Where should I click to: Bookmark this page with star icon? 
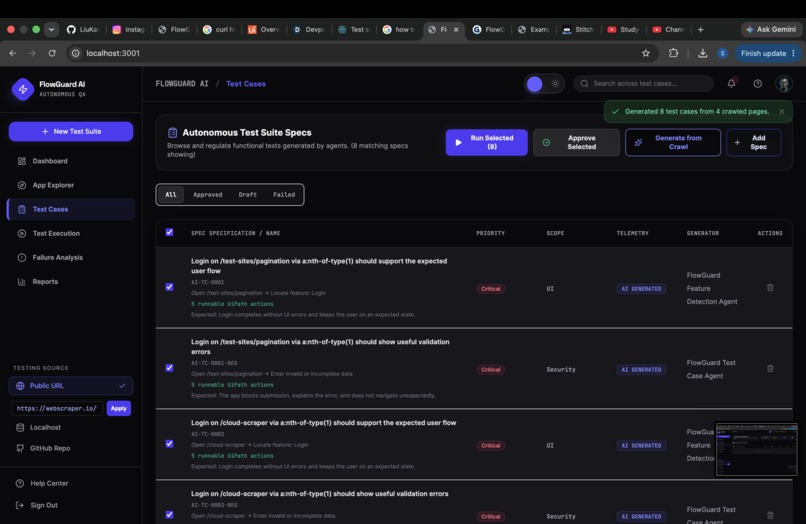(x=646, y=53)
